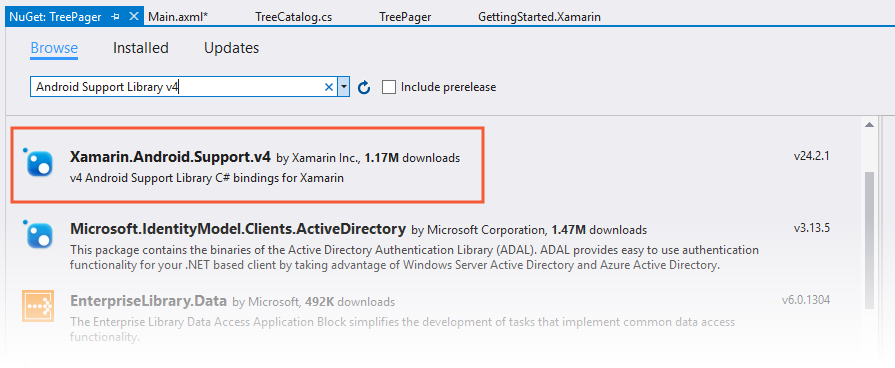Click the scroll up arrow of package list

pos(869,124)
